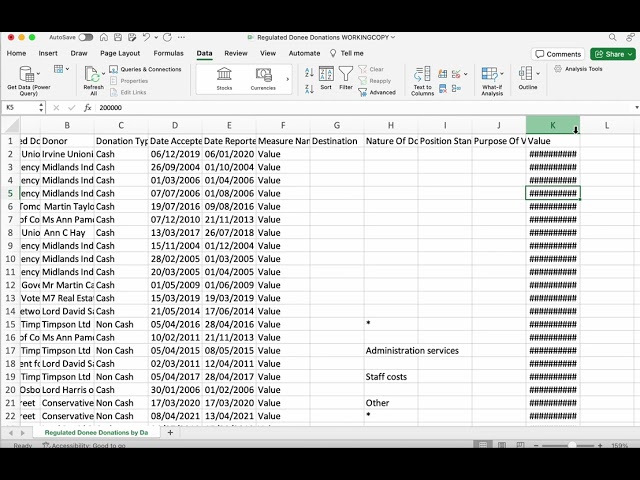The width and height of the screenshot is (640, 480).
Task: Redo the last action
Action: coord(167,37)
